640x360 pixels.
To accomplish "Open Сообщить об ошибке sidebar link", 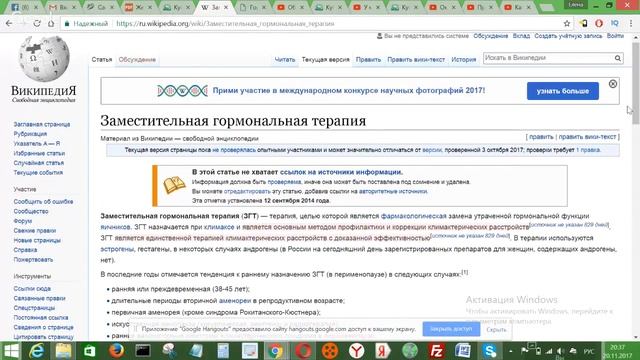I will pyautogui.click(x=43, y=202).
